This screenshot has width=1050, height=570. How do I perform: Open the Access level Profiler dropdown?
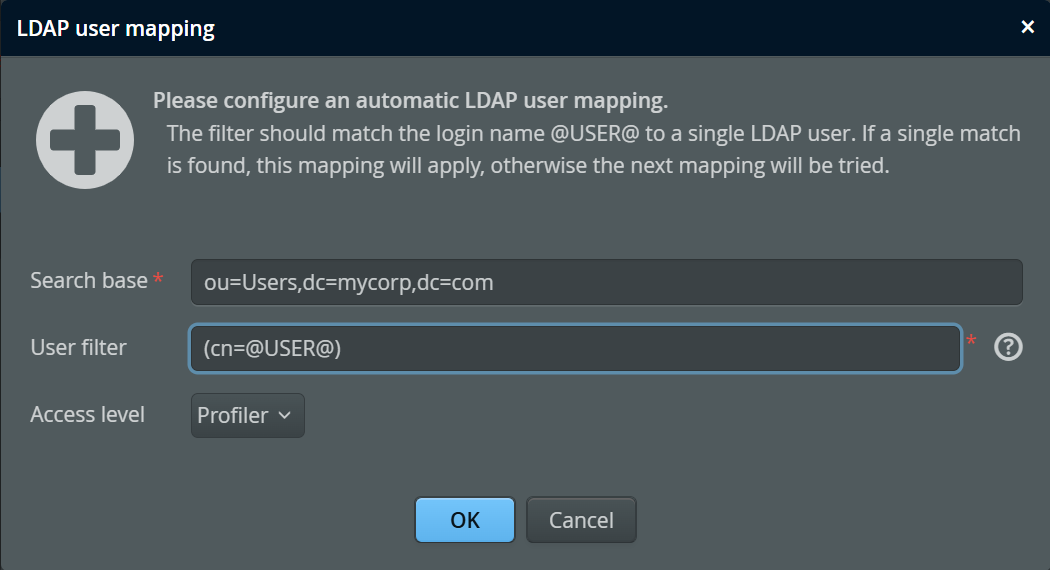(248, 415)
